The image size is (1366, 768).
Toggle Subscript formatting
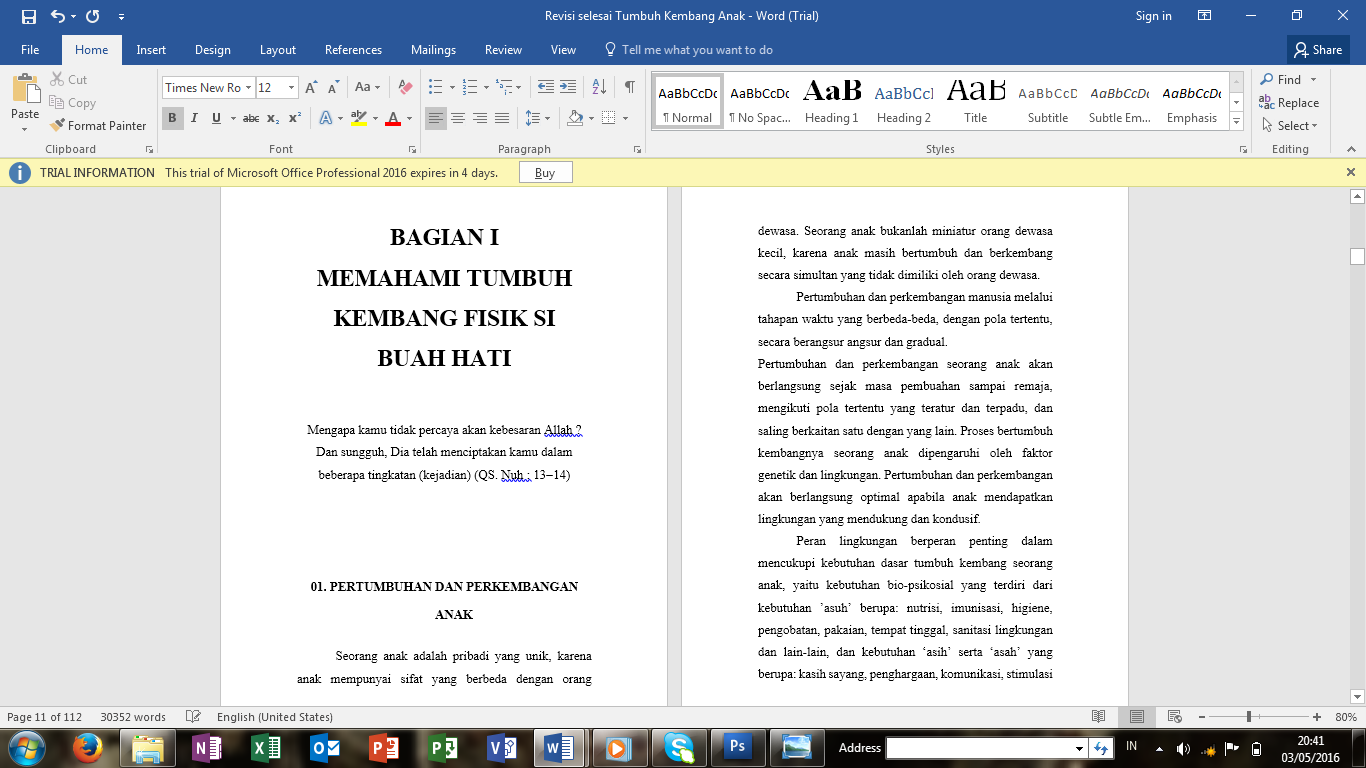tap(274, 118)
